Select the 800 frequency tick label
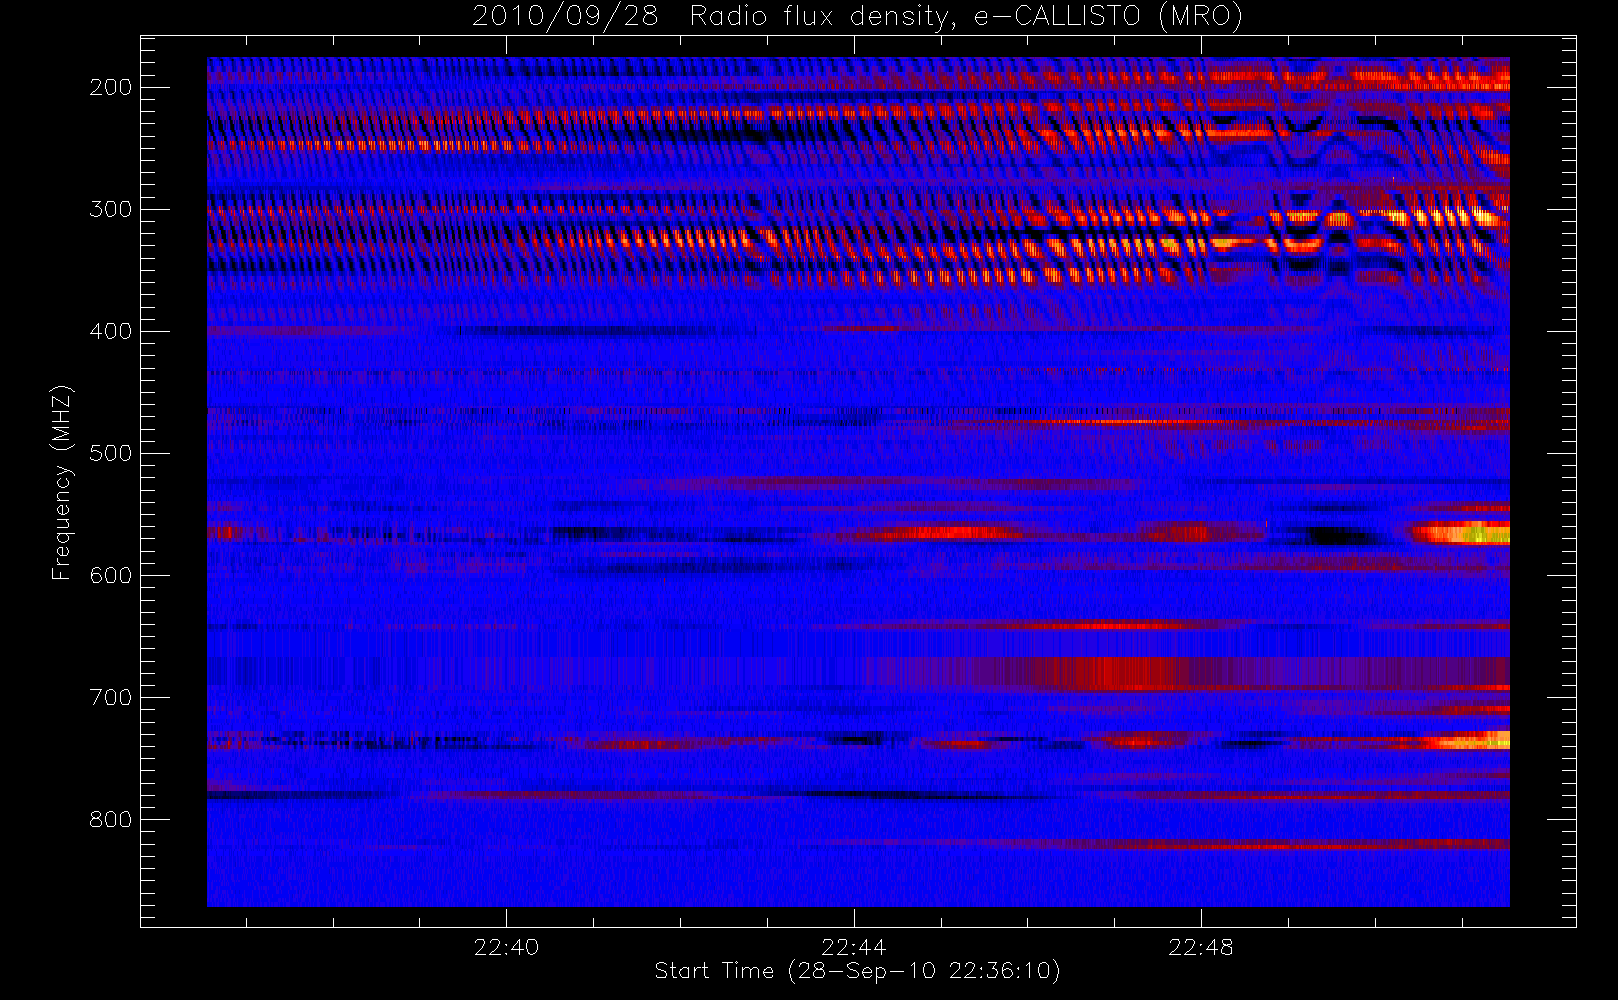 (111, 819)
